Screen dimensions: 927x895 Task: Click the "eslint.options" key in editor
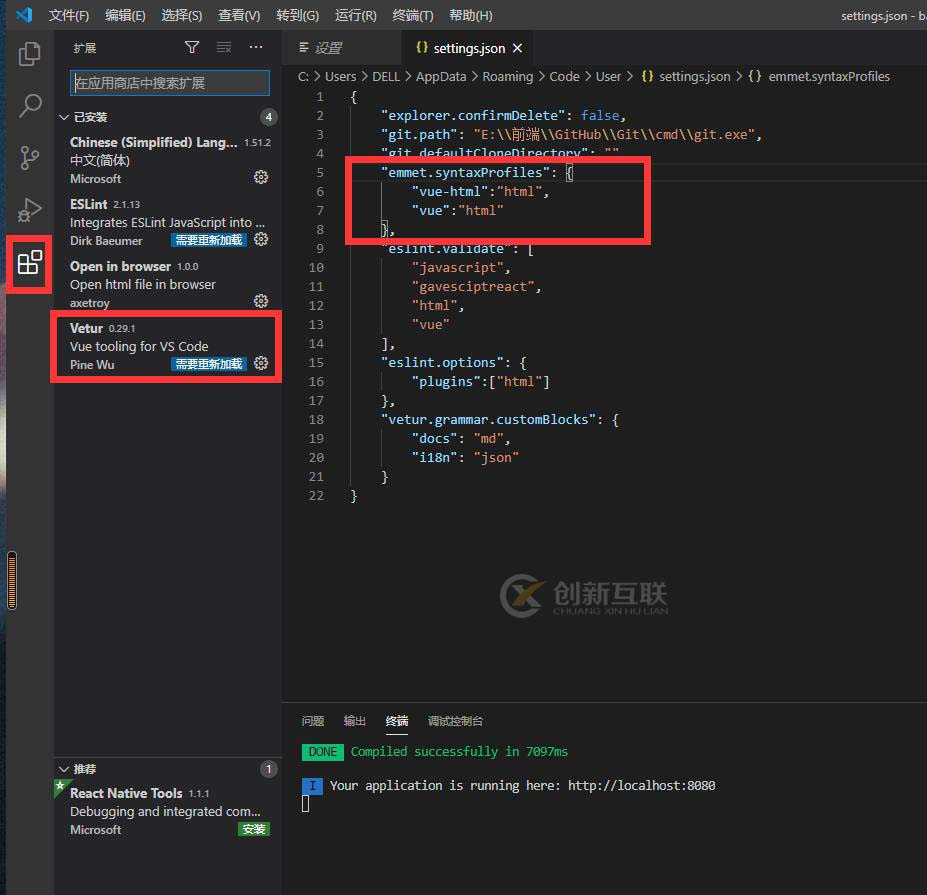coord(442,362)
